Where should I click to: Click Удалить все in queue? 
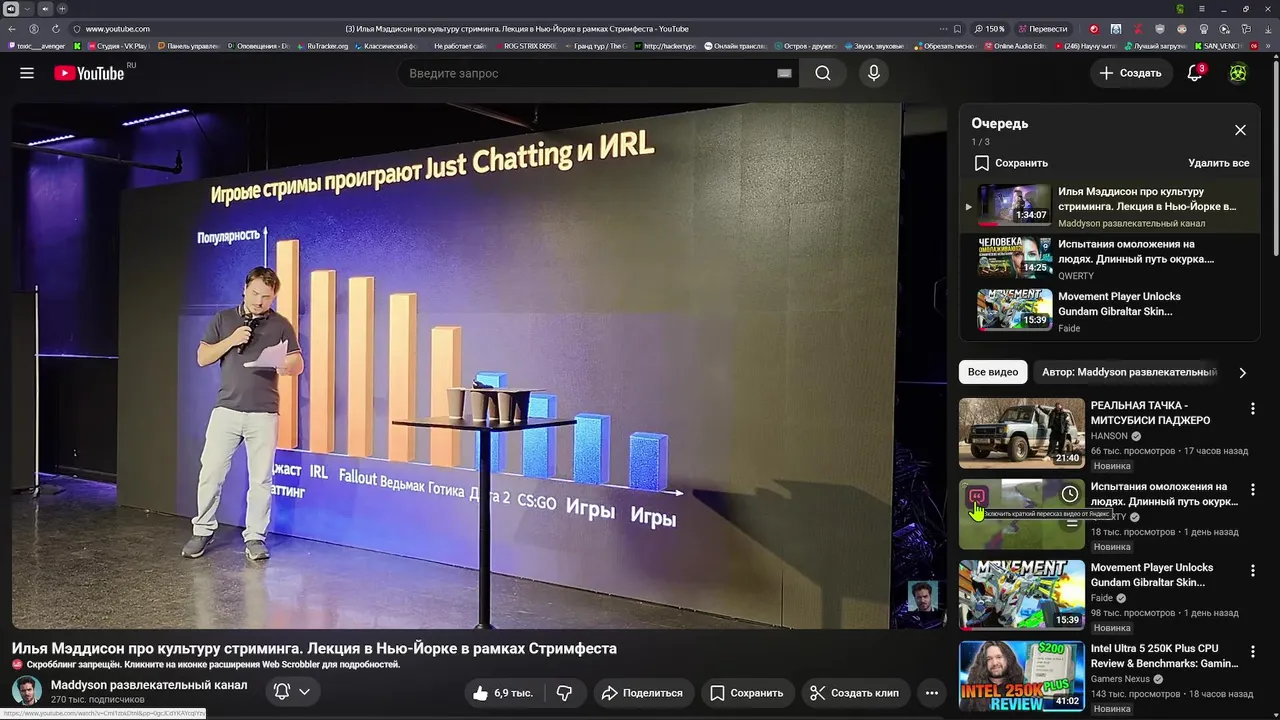pyautogui.click(x=1218, y=163)
